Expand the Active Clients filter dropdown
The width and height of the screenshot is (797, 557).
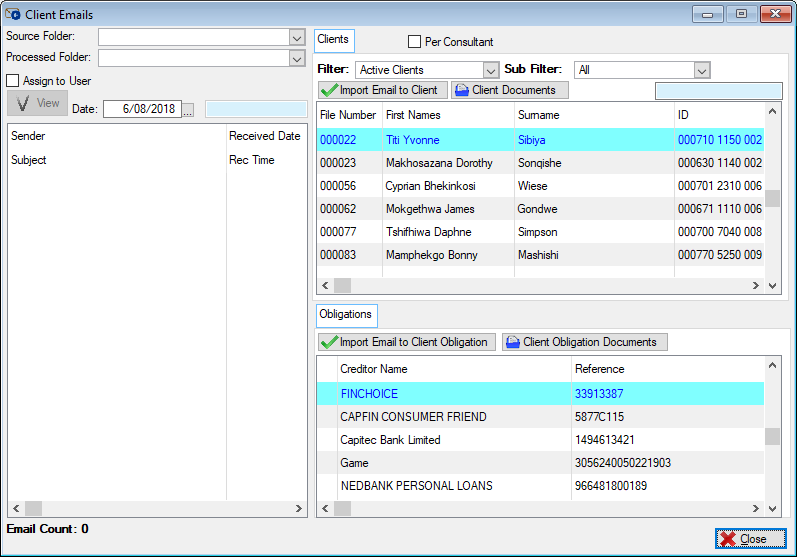click(490, 70)
